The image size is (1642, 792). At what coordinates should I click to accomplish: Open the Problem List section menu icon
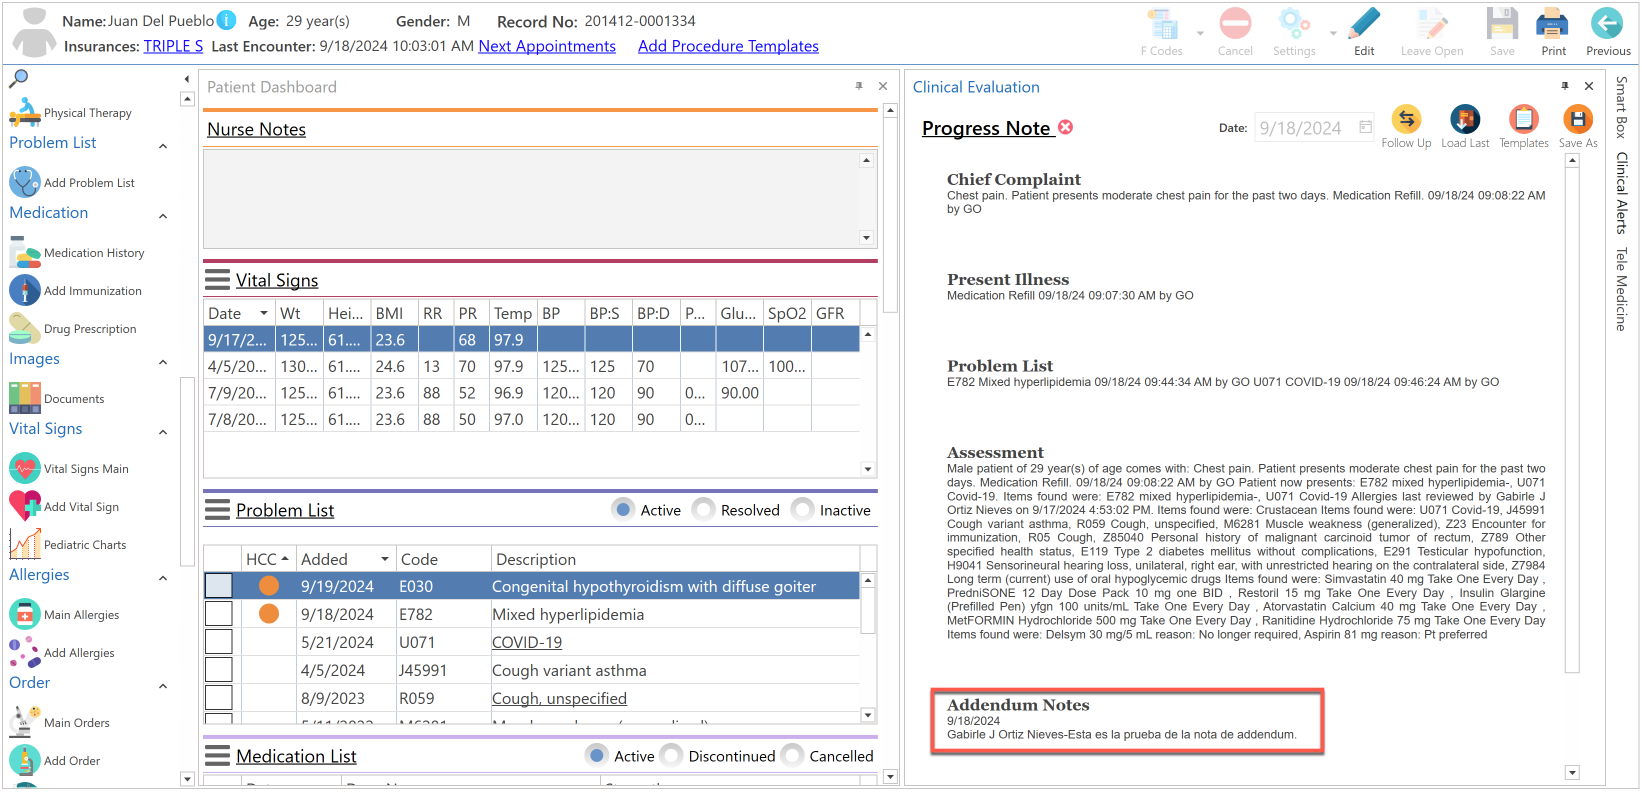point(217,510)
